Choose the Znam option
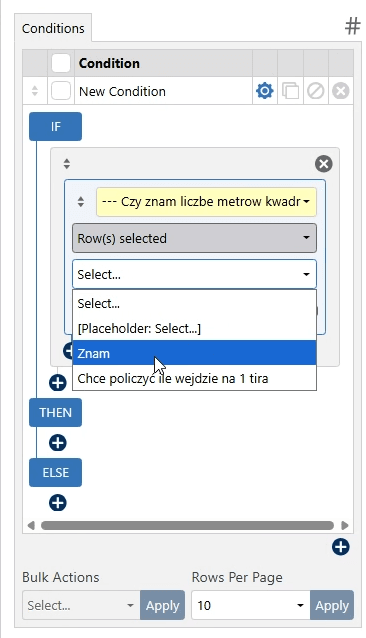This screenshot has height=638, width=366. click(194, 353)
